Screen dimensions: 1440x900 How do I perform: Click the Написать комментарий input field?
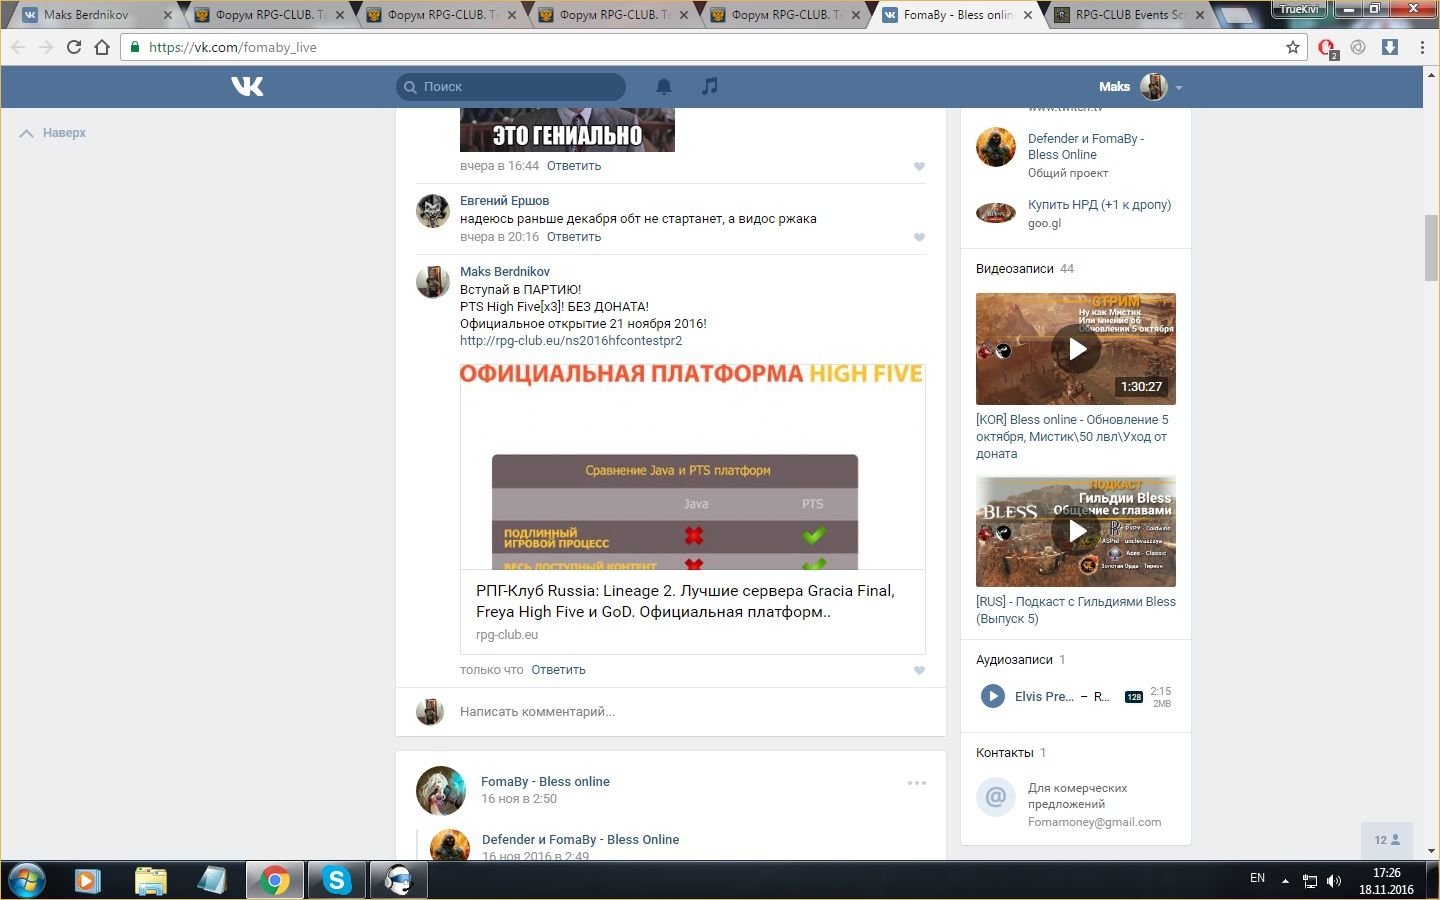point(680,712)
